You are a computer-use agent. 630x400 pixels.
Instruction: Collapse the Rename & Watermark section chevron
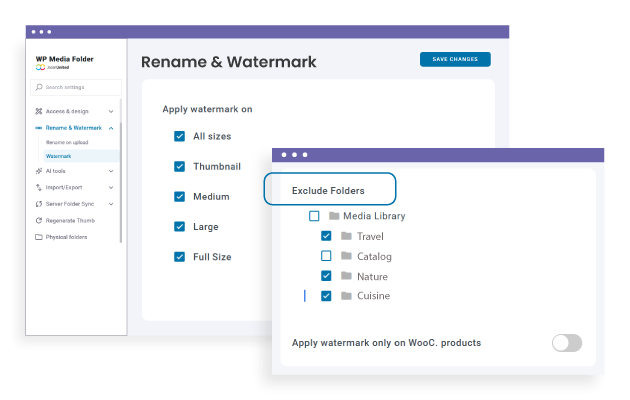[x=111, y=128]
